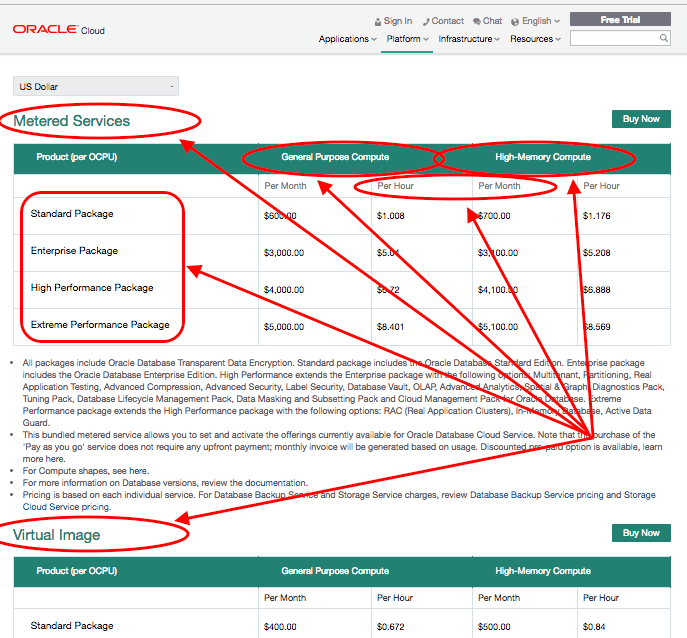This screenshot has height=638, width=687.
Task: Expand the Infrastructure menu
Action: (x=469, y=39)
